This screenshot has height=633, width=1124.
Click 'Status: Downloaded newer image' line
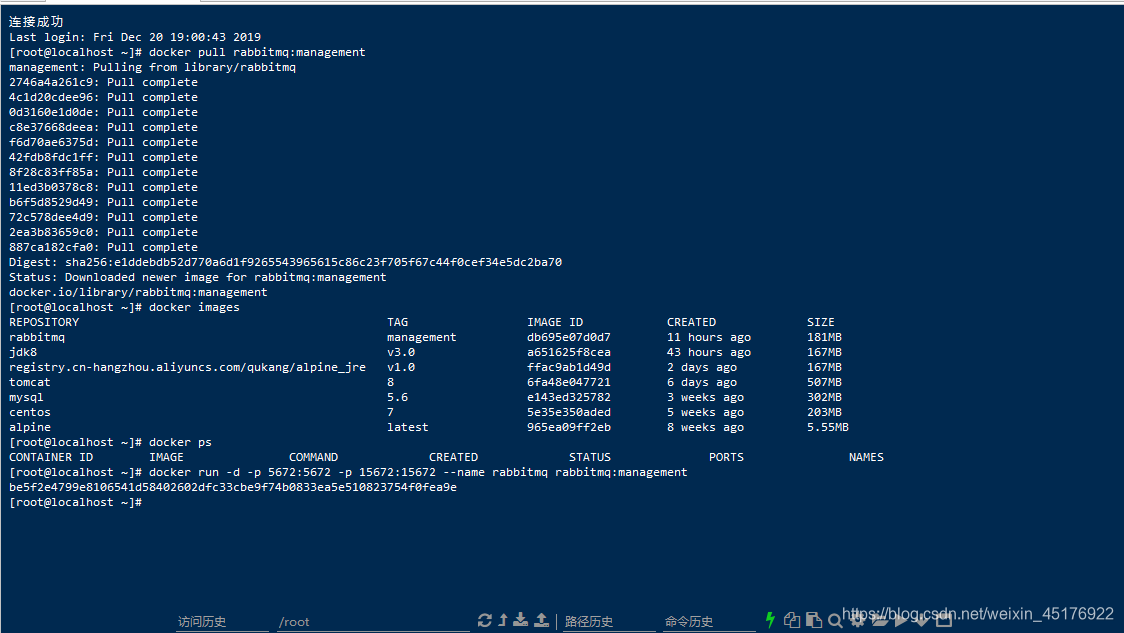pyautogui.click(x=198, y=277)
